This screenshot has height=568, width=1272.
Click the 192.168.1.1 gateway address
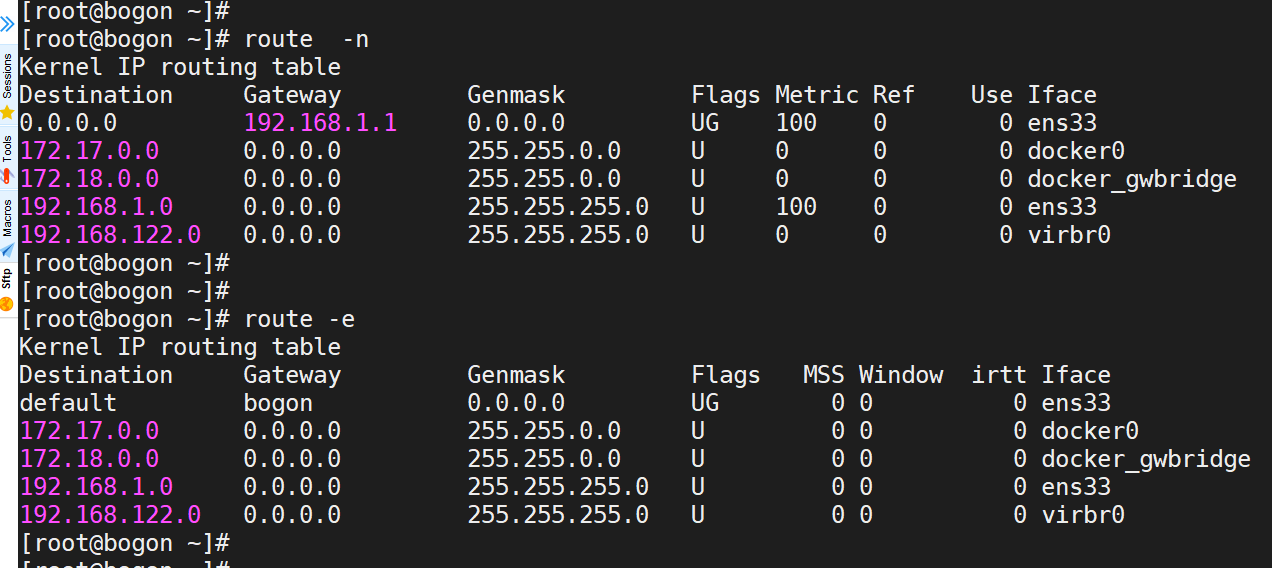point(320,123)
